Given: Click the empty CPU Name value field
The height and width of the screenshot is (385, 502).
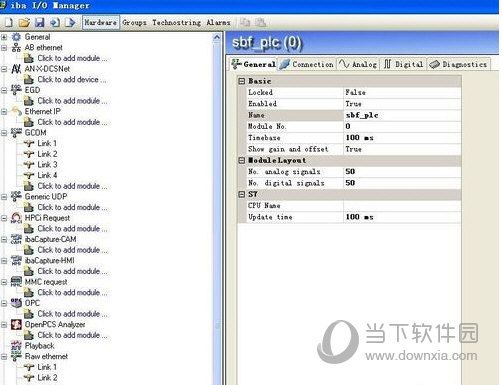Looking at the screenshot, I should click(402, 206).
